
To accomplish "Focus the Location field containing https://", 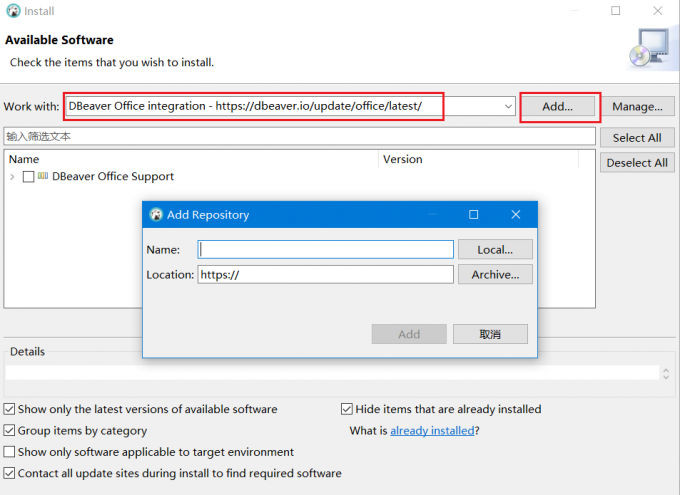I will tap(326, 274).
